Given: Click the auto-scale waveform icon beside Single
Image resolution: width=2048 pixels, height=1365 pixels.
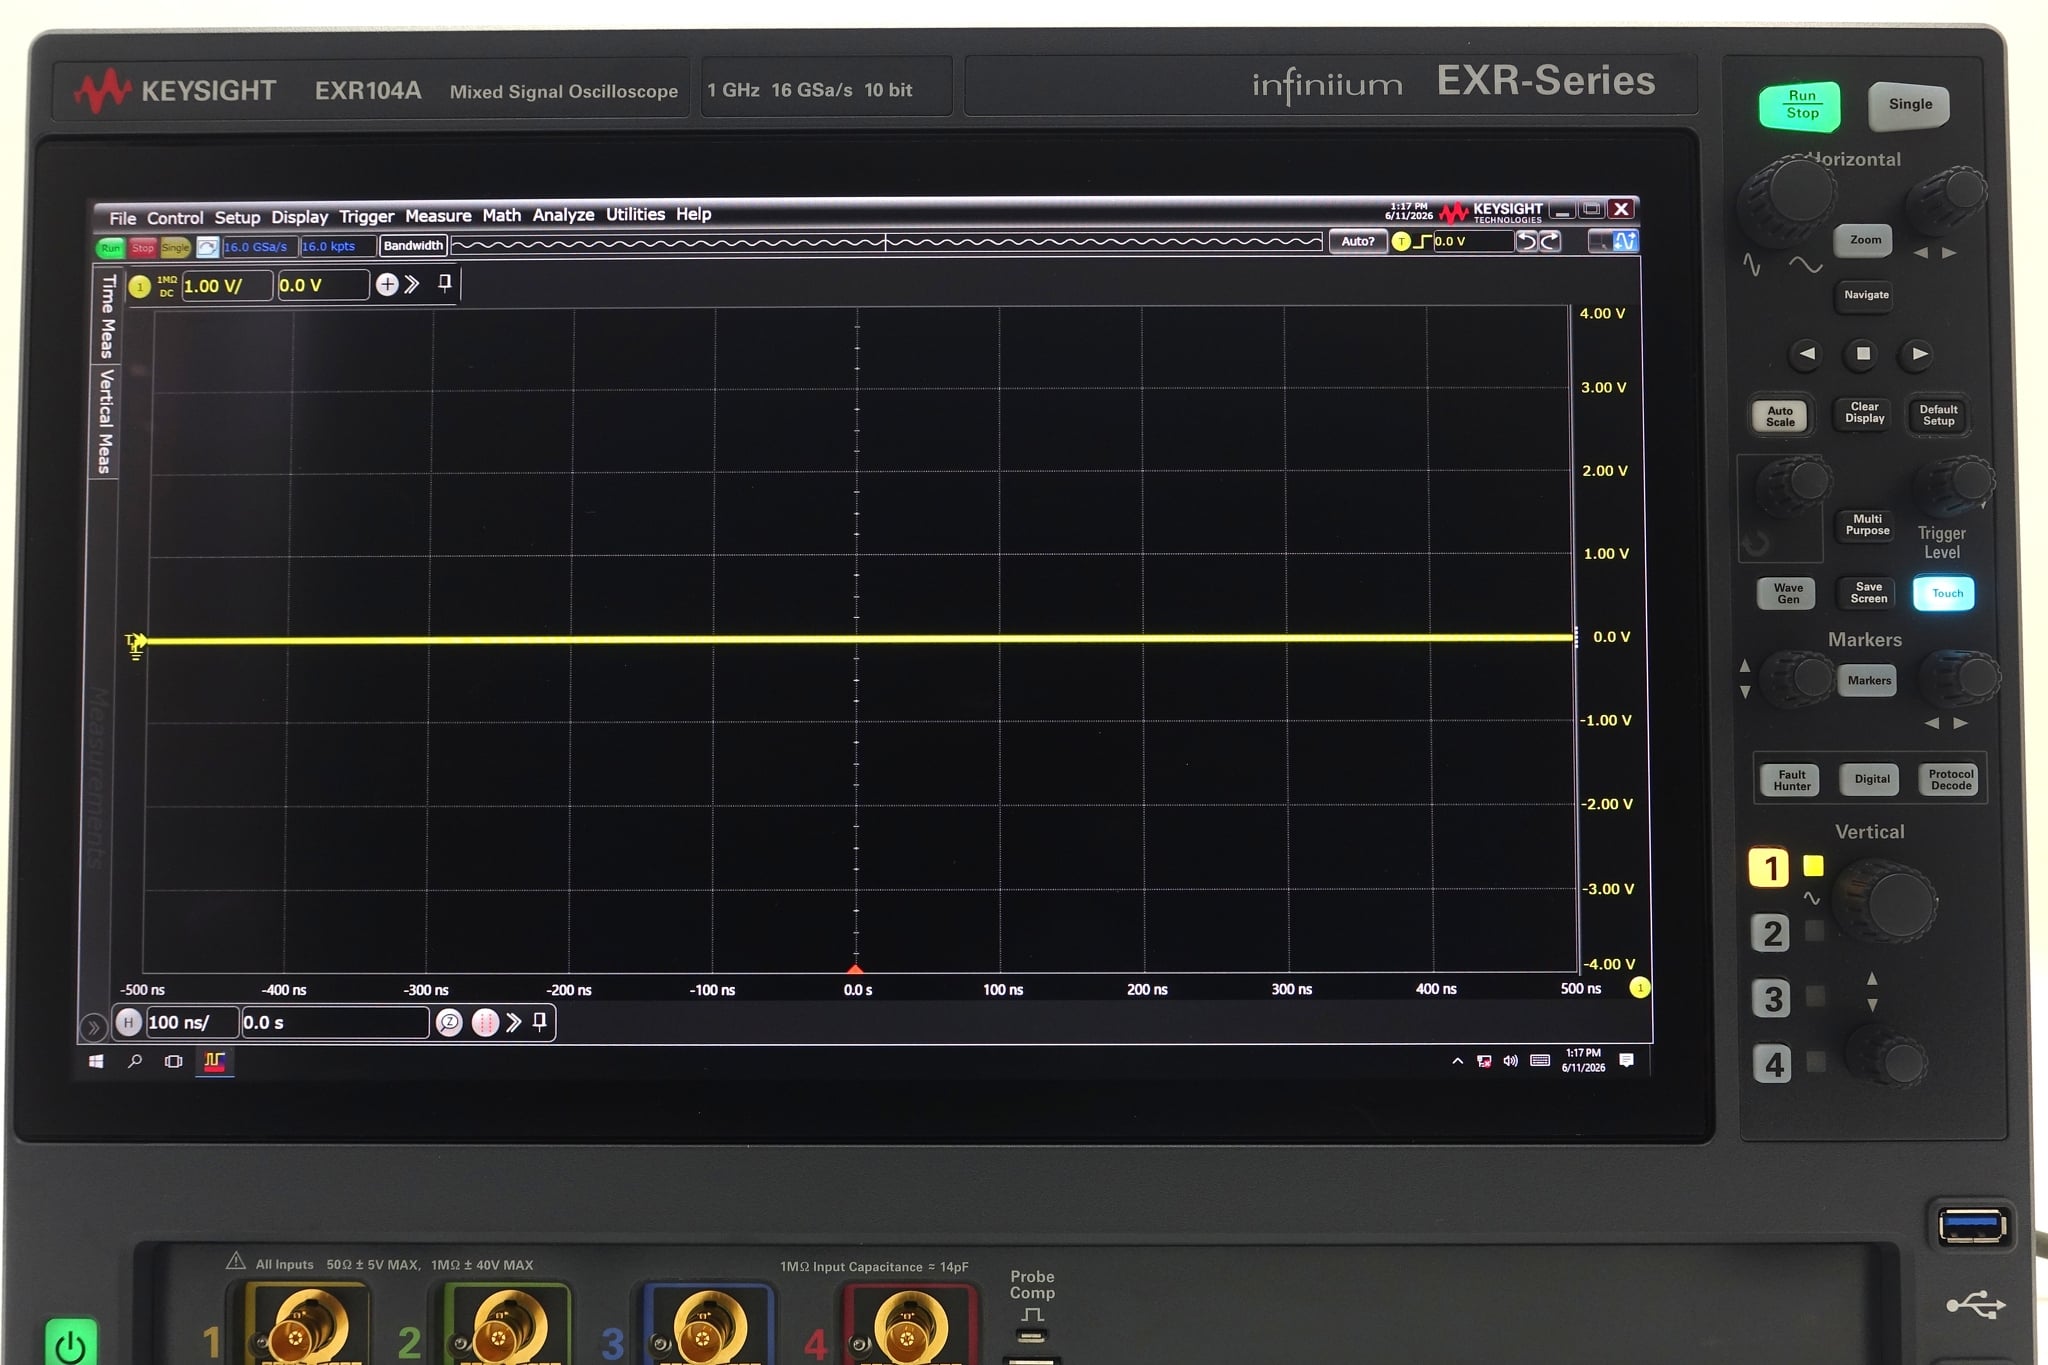Looking at the screenshot, I should pyautogui.click(x=207, y=247).
